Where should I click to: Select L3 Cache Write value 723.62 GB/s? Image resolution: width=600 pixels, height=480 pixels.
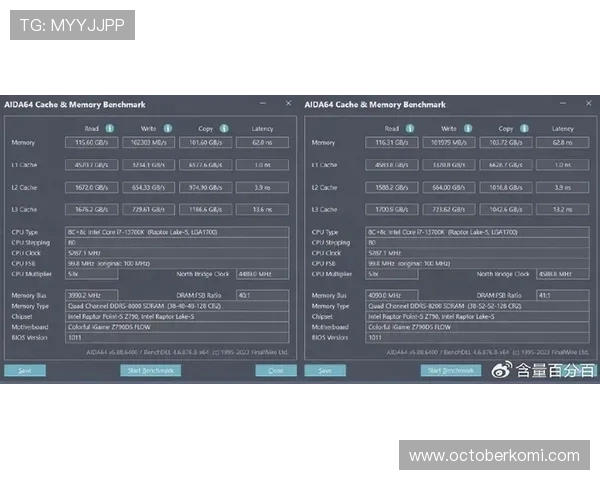(x=448, y=210)
